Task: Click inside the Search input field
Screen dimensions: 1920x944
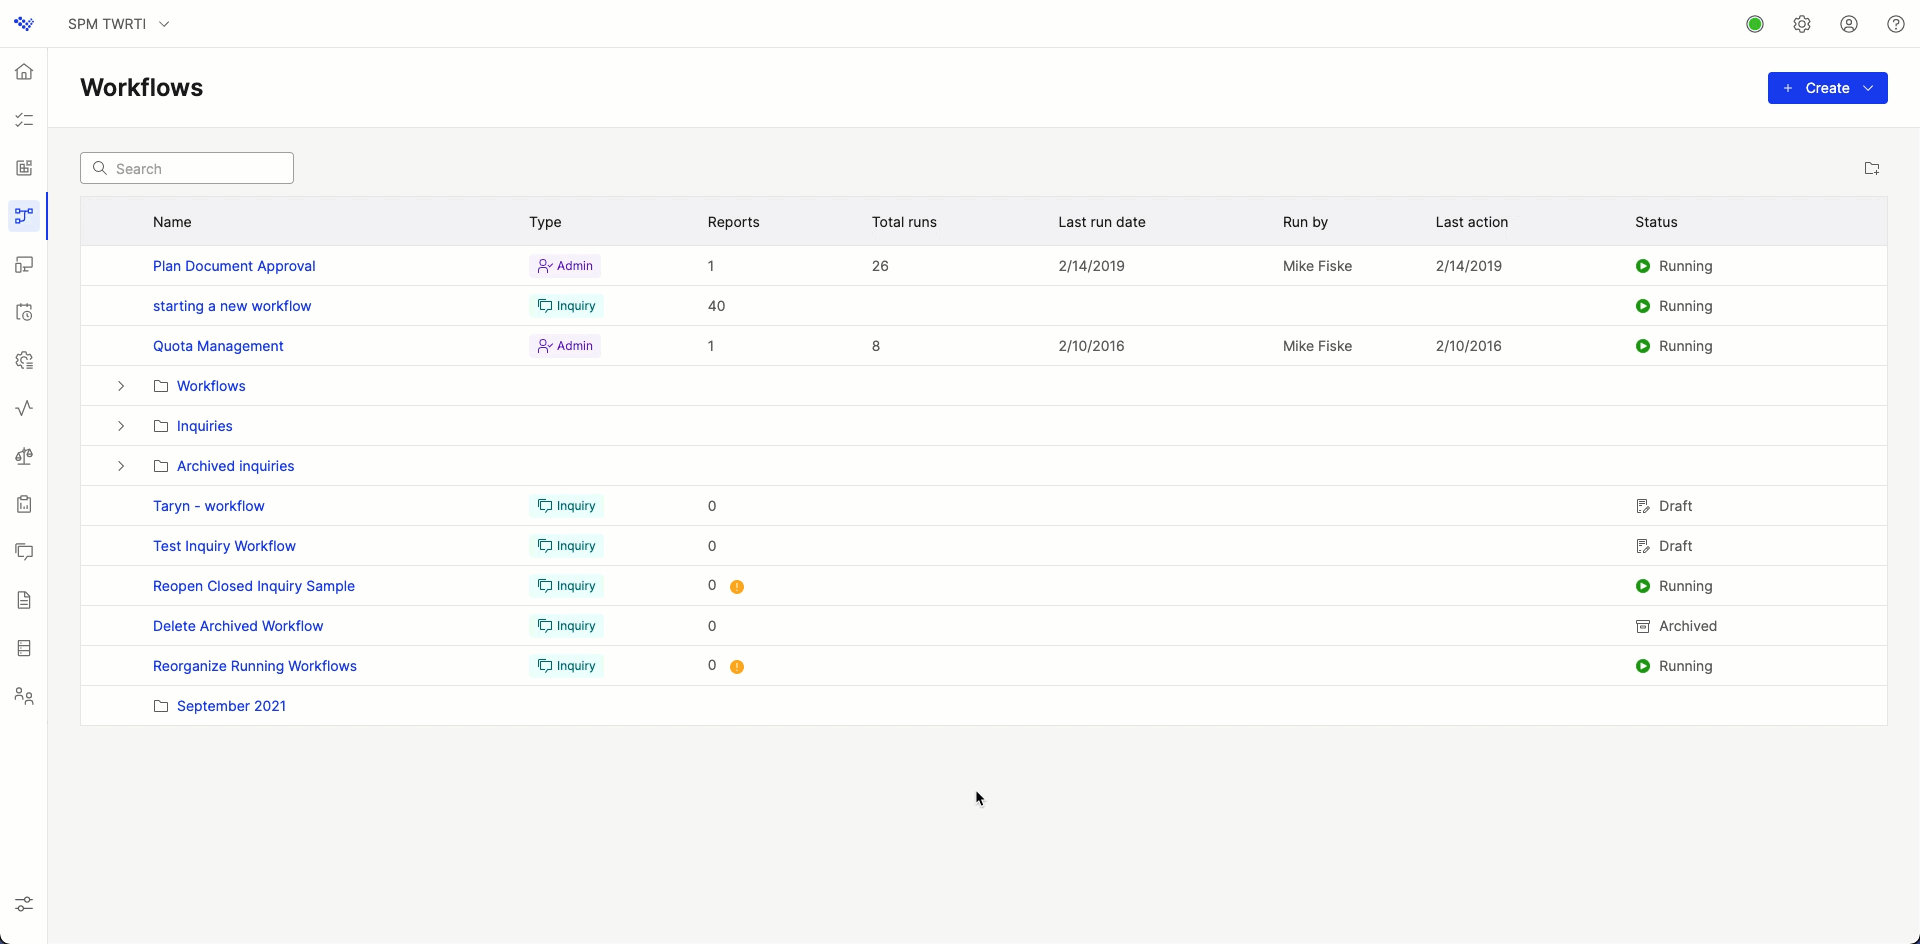Action: tap(186, 168)
